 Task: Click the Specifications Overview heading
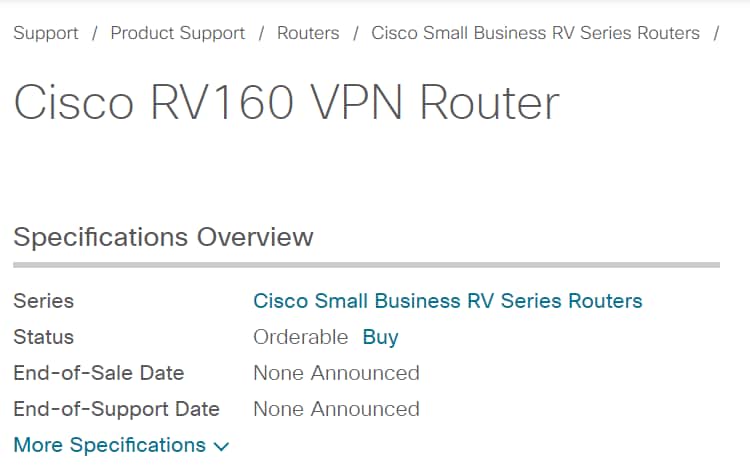[164, 237]
